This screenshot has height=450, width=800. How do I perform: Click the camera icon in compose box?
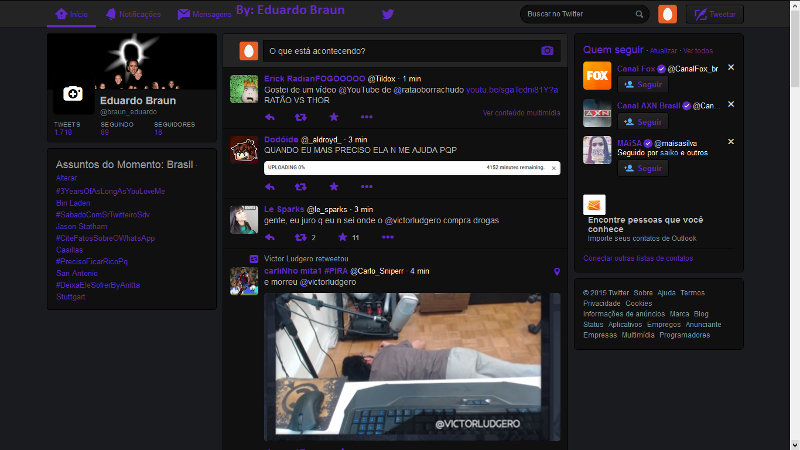click(x=547, y=51)
